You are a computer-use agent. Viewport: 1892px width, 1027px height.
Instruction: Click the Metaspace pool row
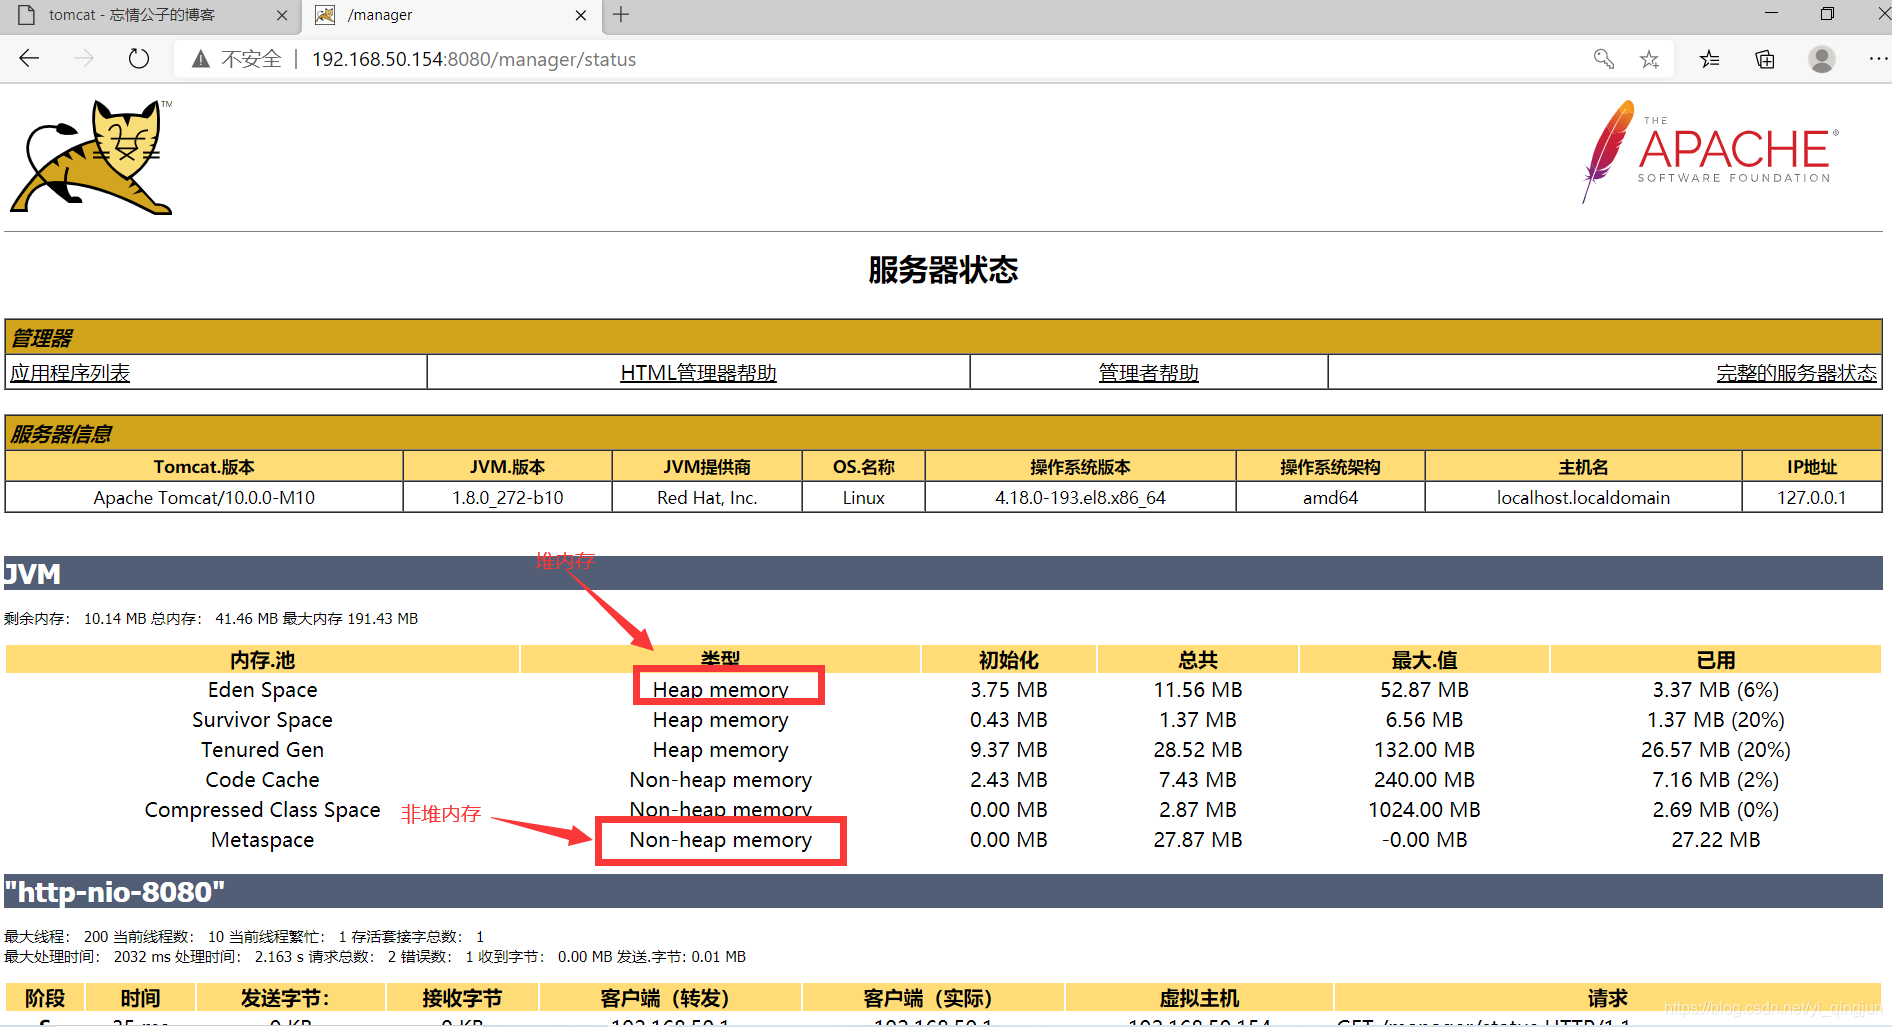(943, 839)
